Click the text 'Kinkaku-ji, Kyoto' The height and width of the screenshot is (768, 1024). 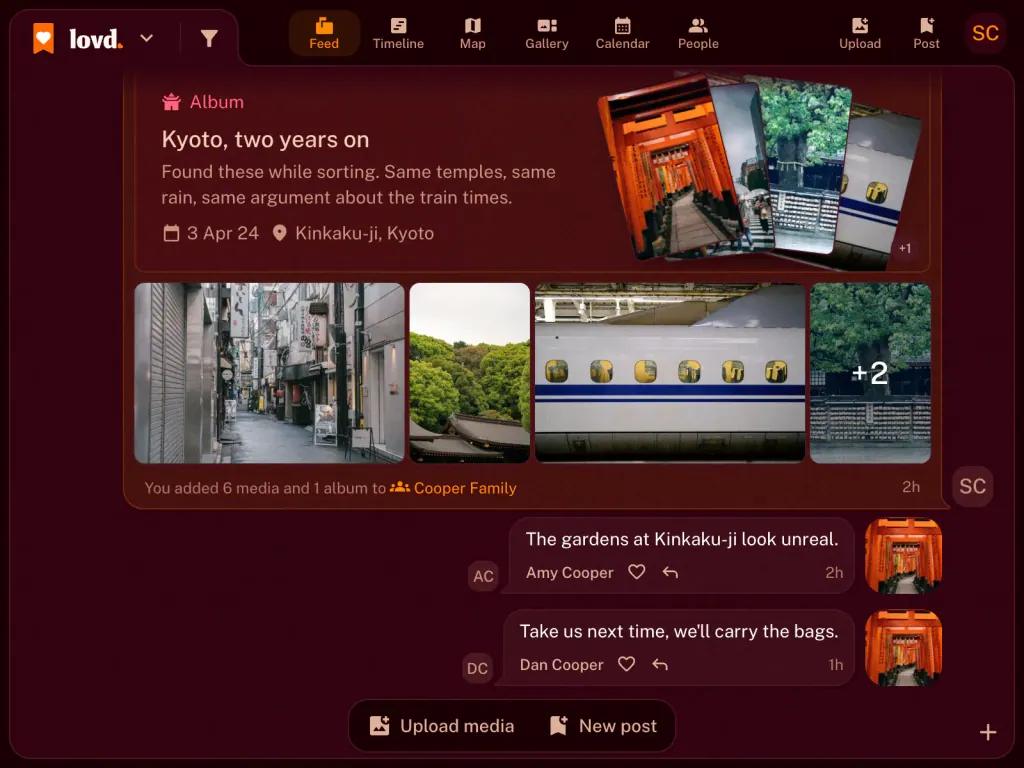364,233
